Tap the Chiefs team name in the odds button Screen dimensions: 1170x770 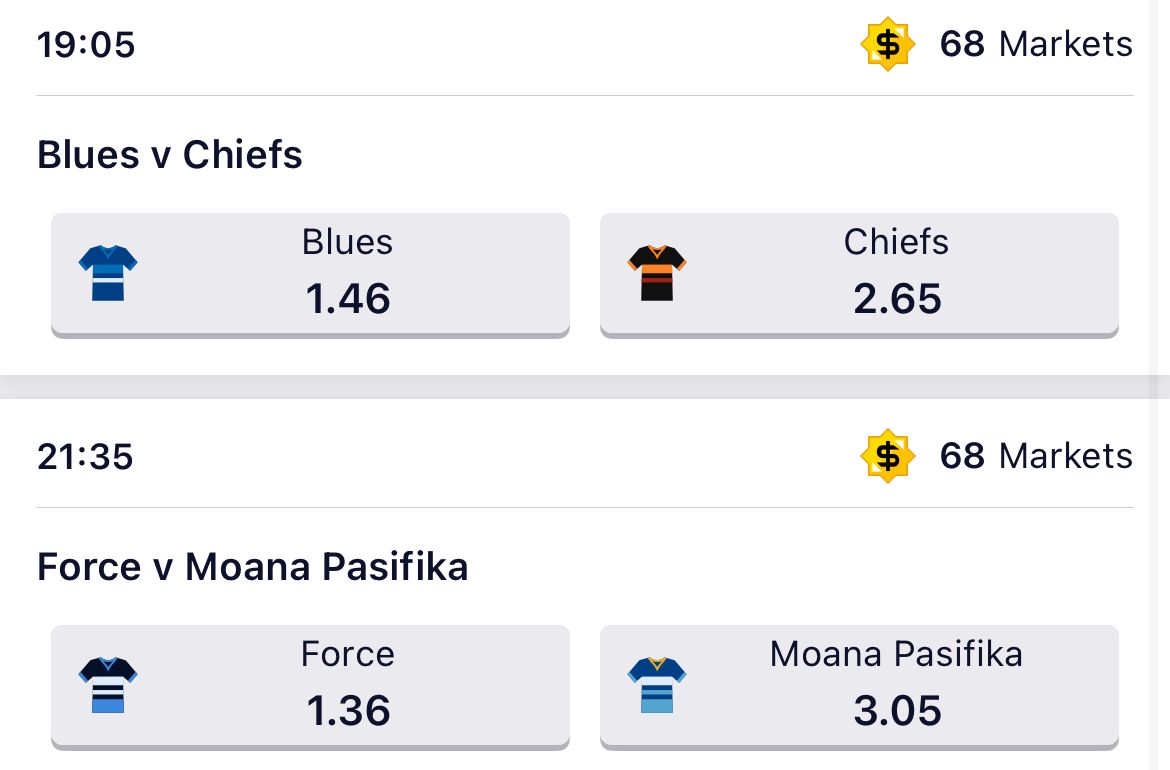896,243
